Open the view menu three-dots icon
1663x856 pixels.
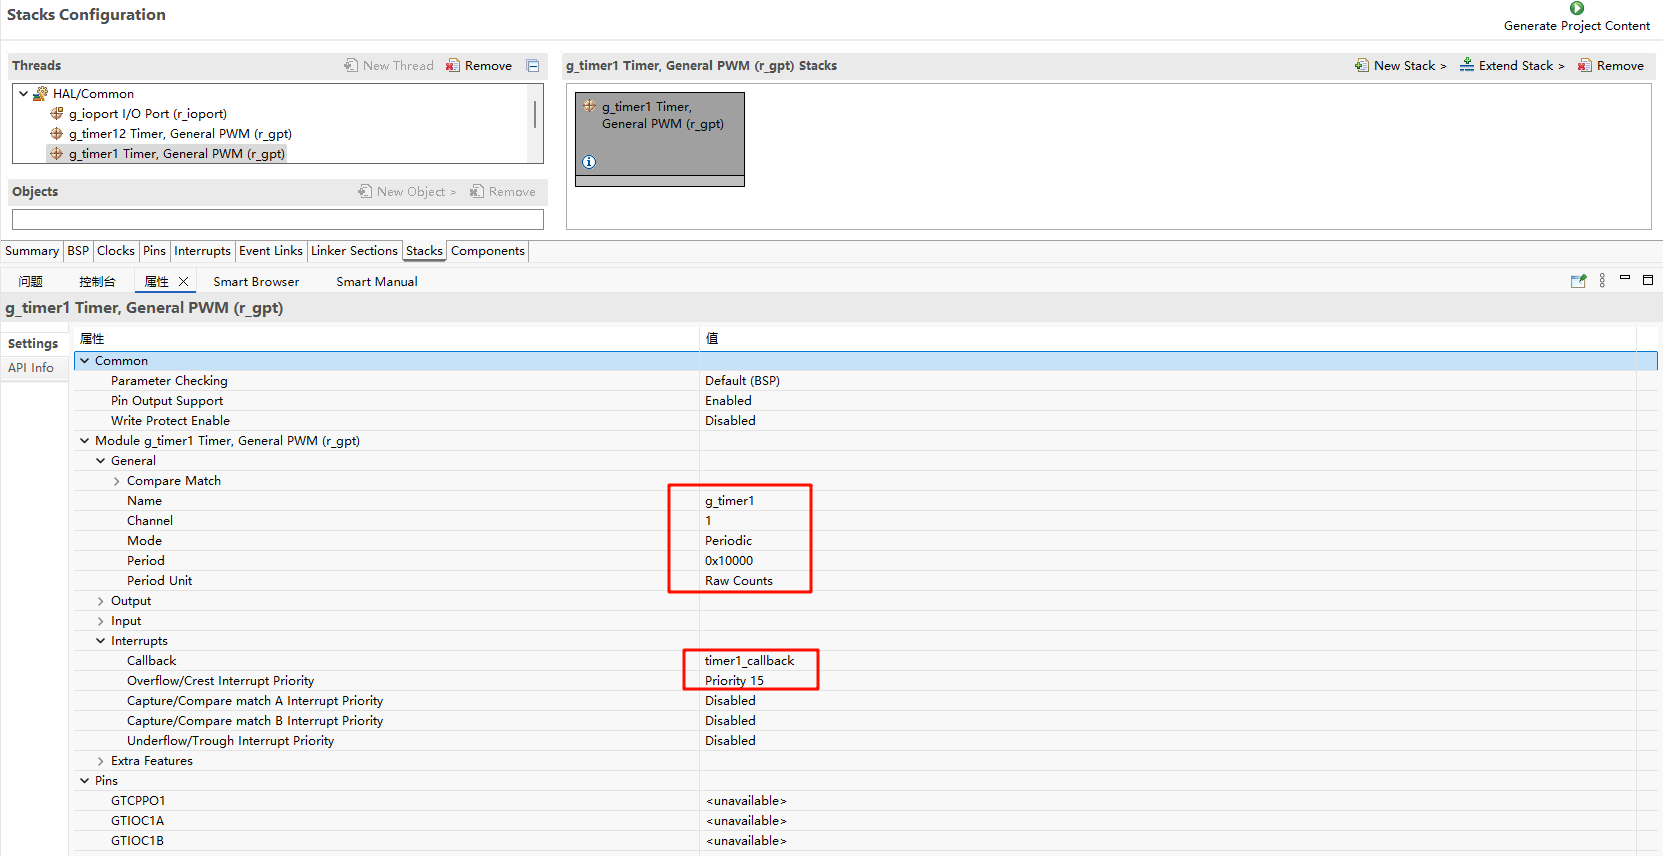pyautogui.click(x=1602, y=281)
